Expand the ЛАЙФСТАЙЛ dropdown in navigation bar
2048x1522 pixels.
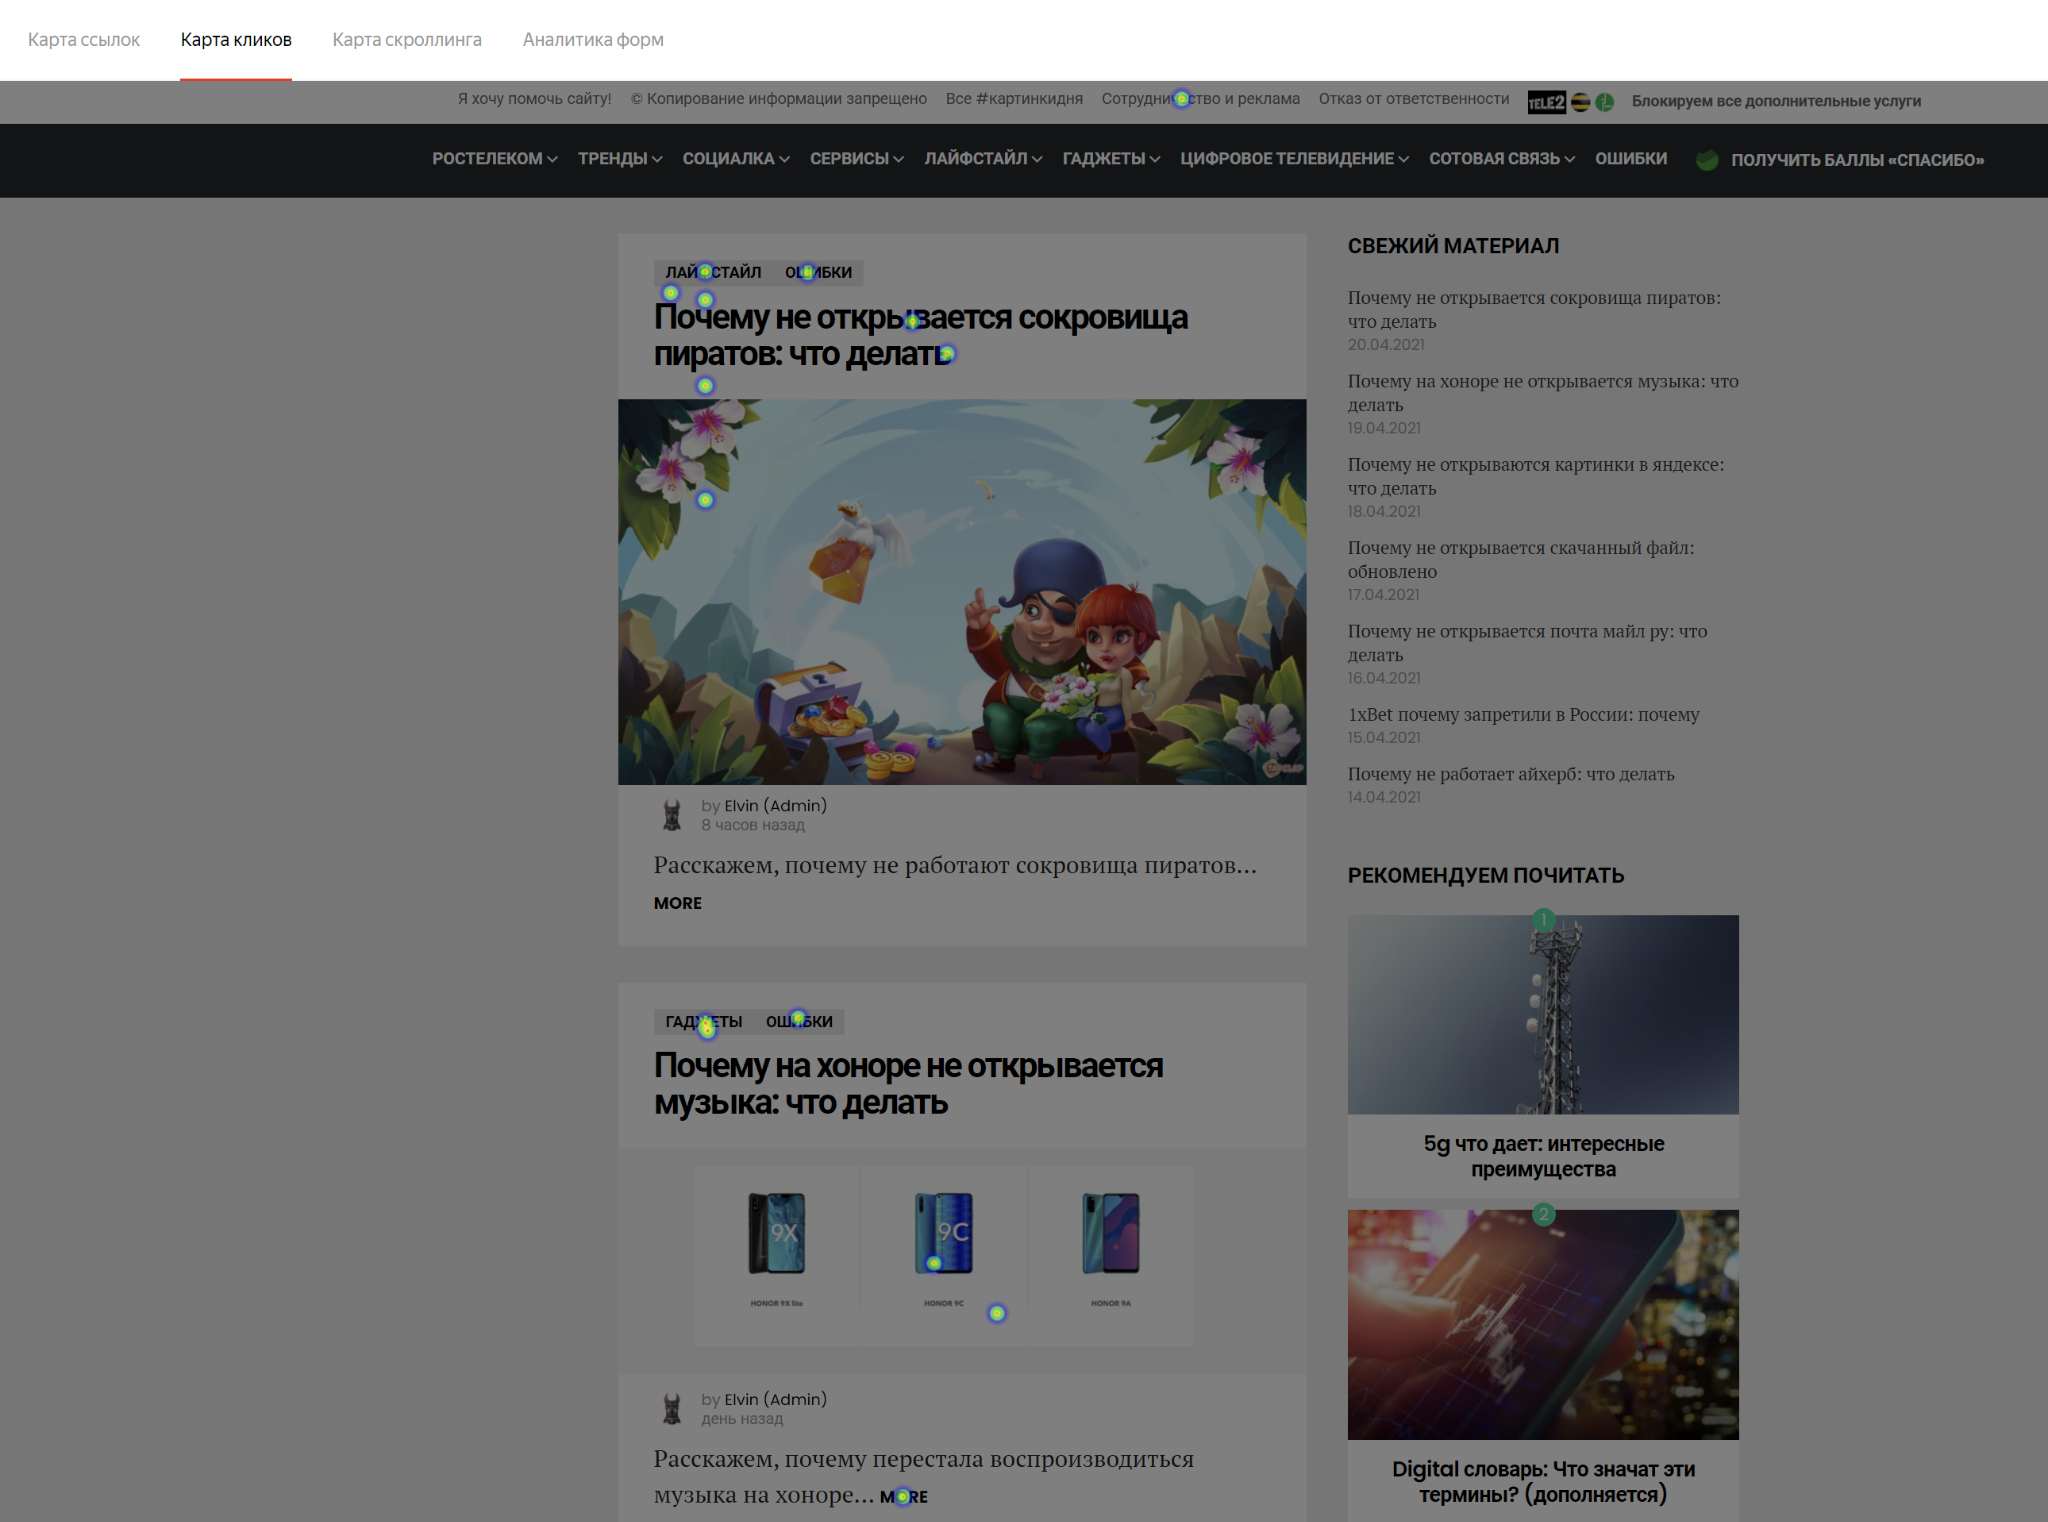[983, 159]
